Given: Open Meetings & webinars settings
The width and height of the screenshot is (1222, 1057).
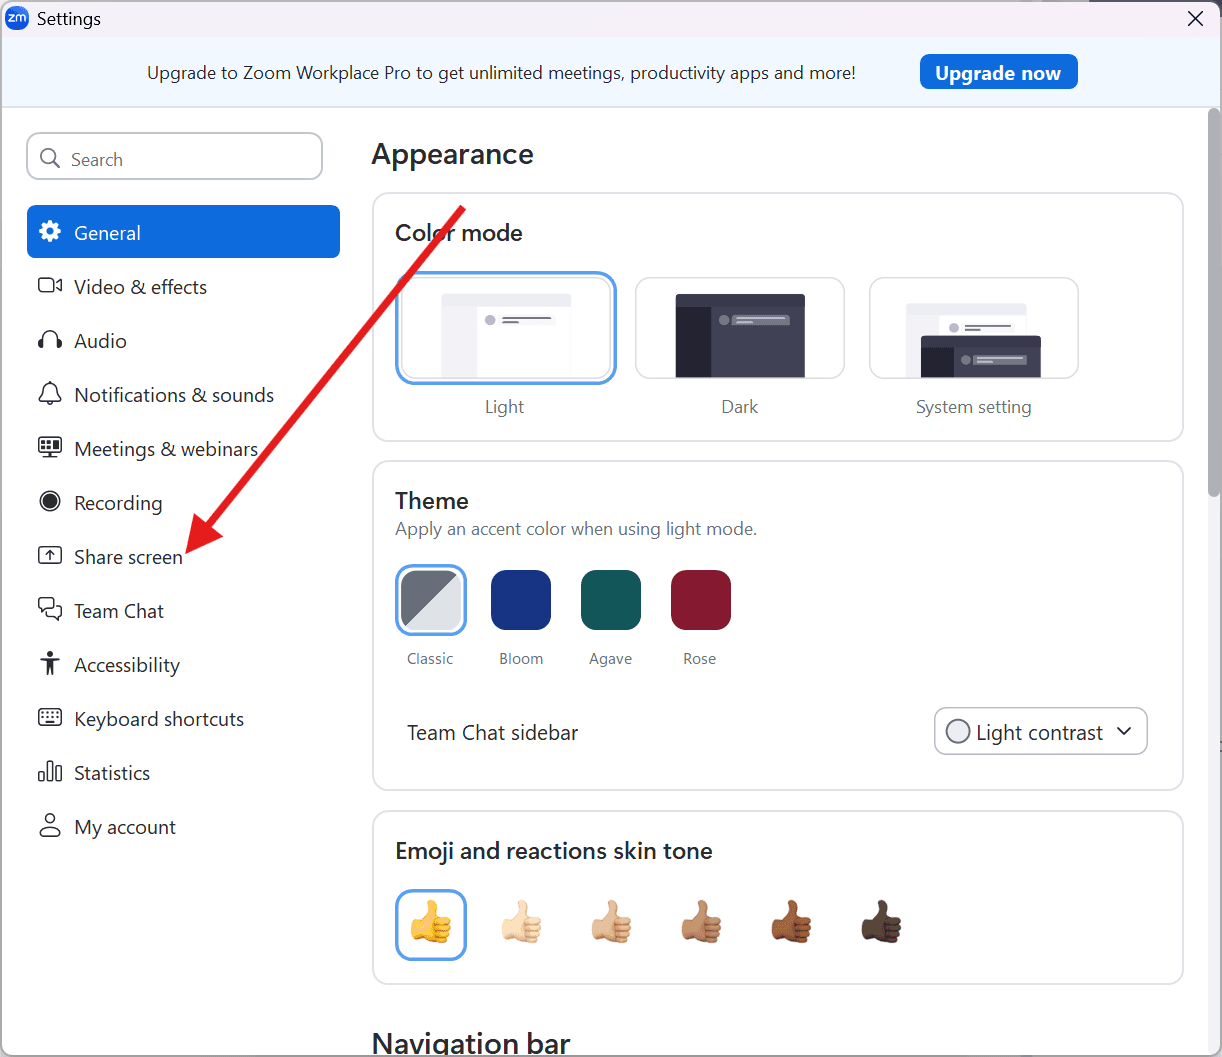Looking at the screenshot, I should 165,449.
